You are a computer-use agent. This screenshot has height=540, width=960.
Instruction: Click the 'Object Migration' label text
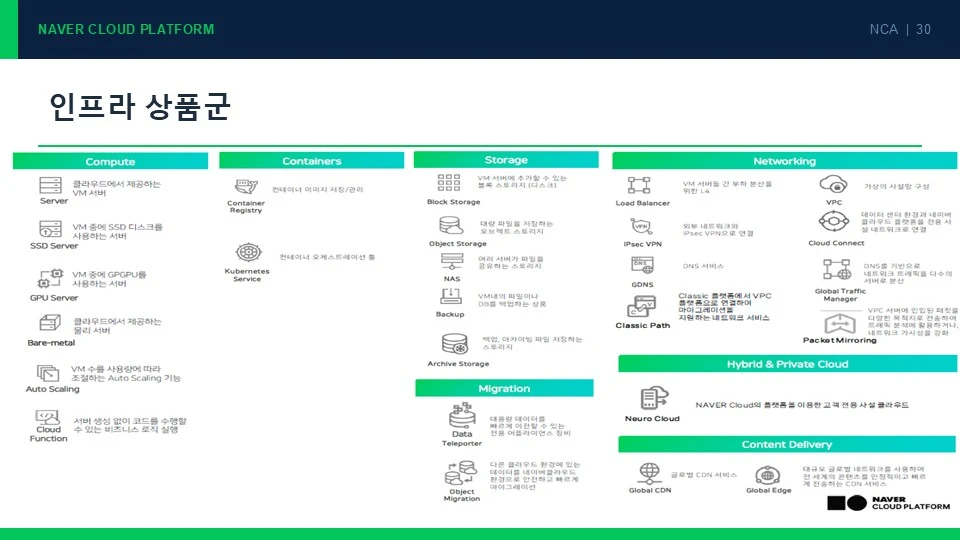[462, 495]
